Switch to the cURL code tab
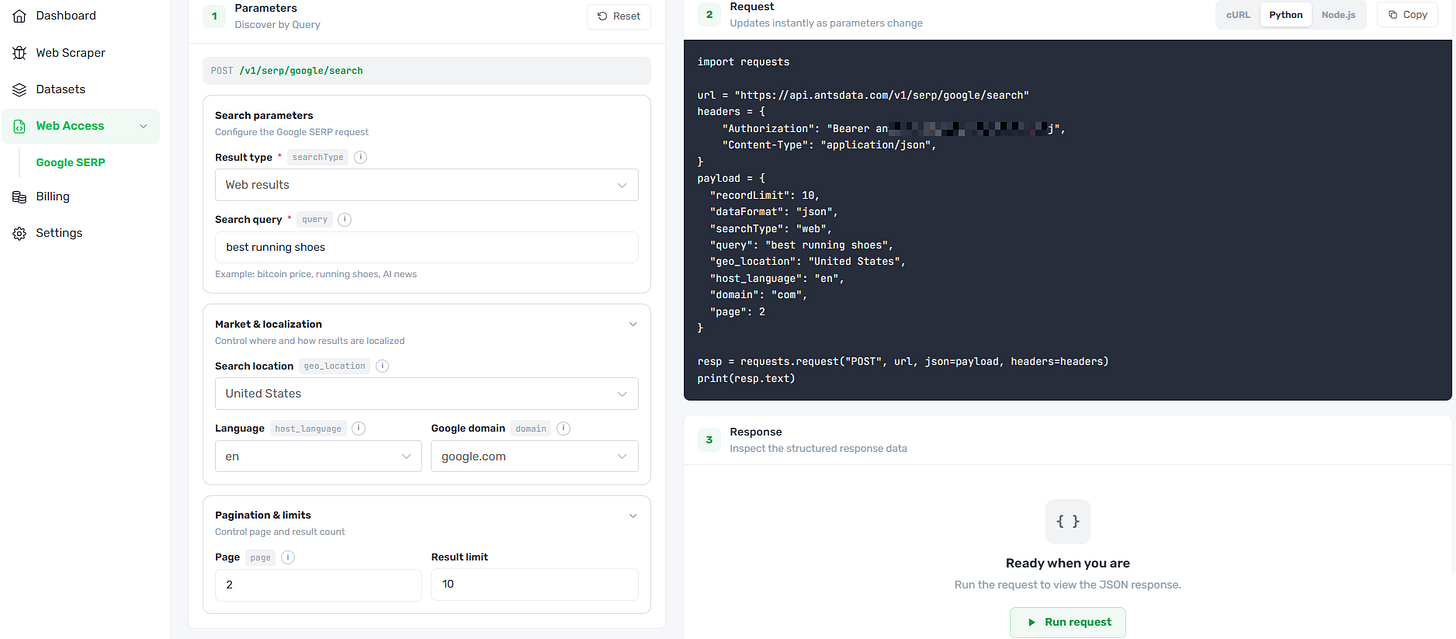Viewport: 1456px width, 639px height. point(1238,15)
